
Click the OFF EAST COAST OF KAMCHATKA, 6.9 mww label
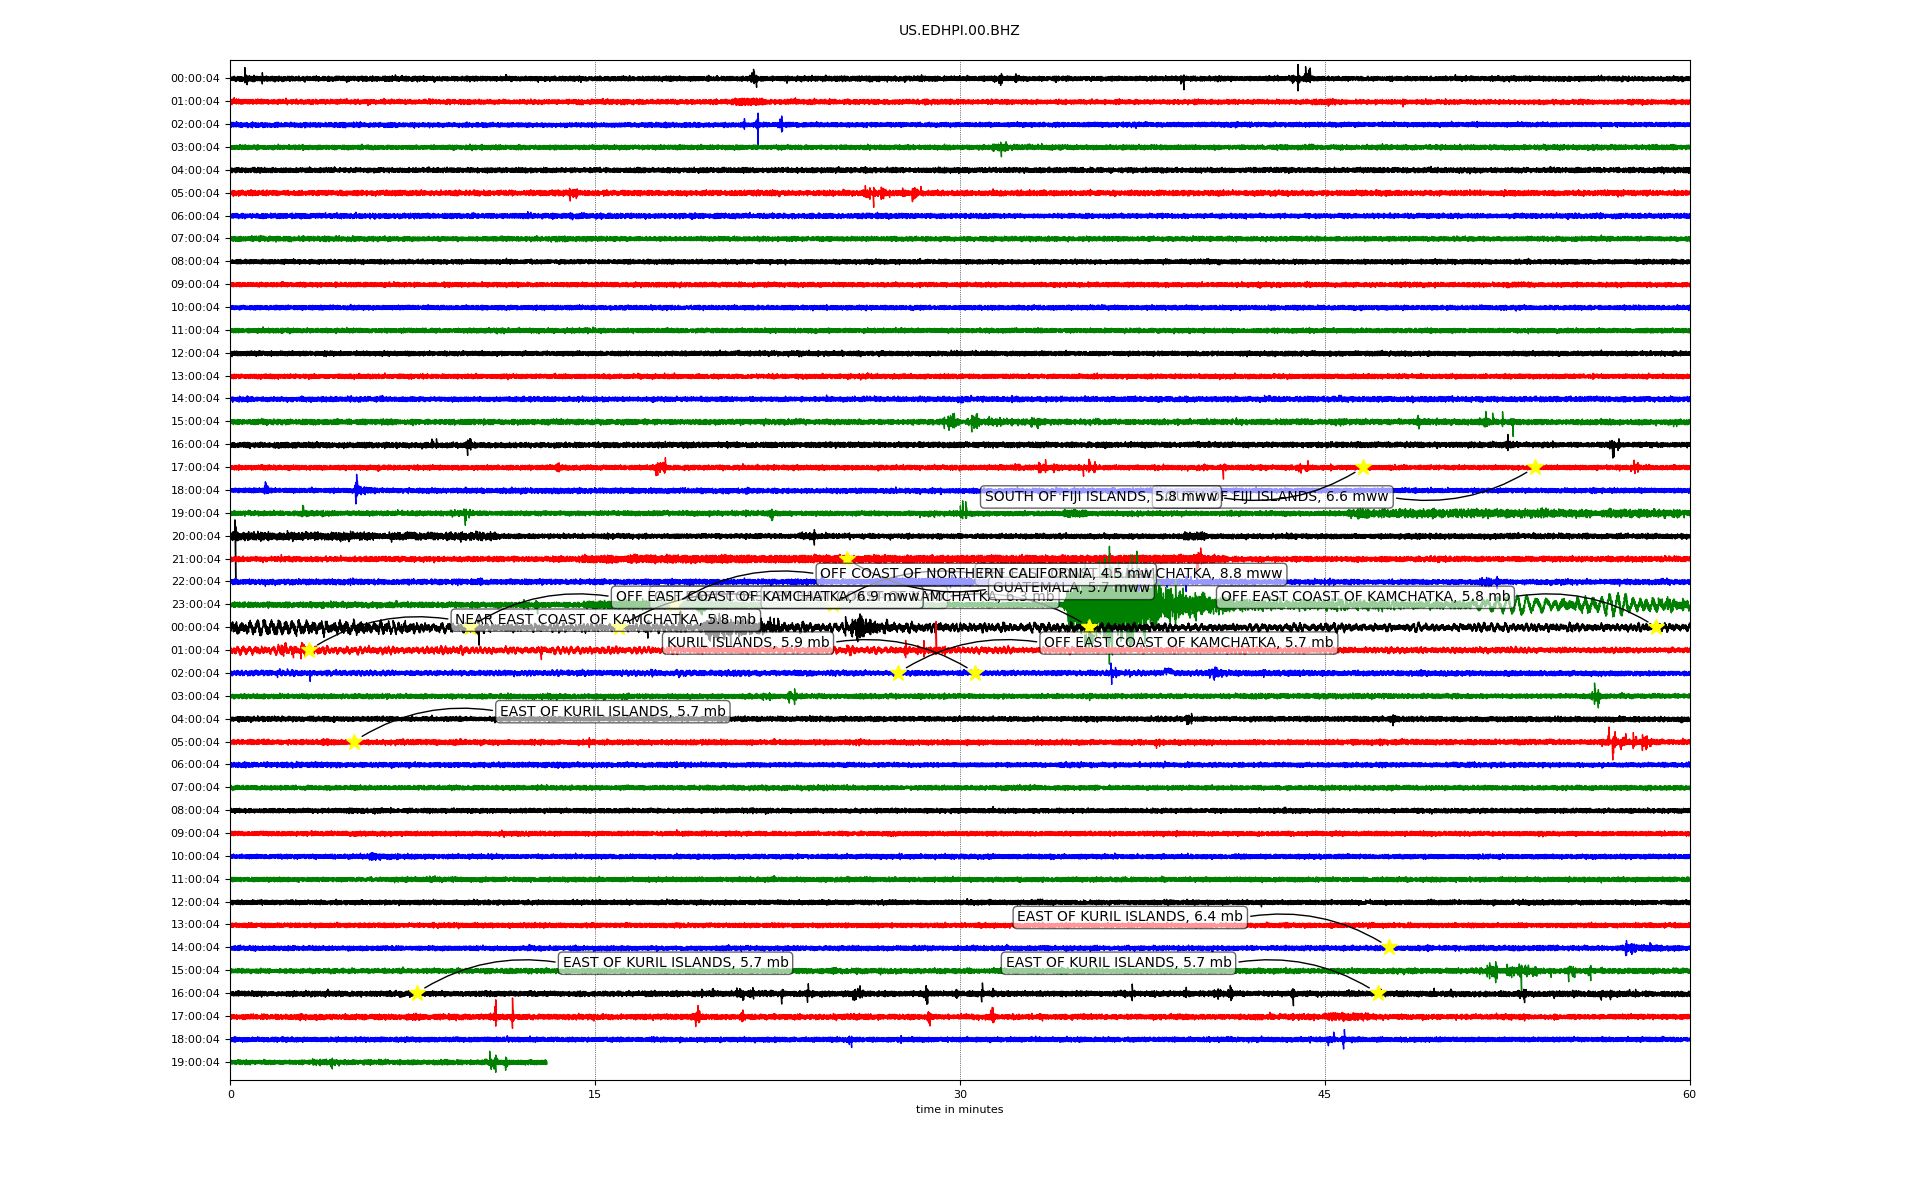click(x=767, y=597)
